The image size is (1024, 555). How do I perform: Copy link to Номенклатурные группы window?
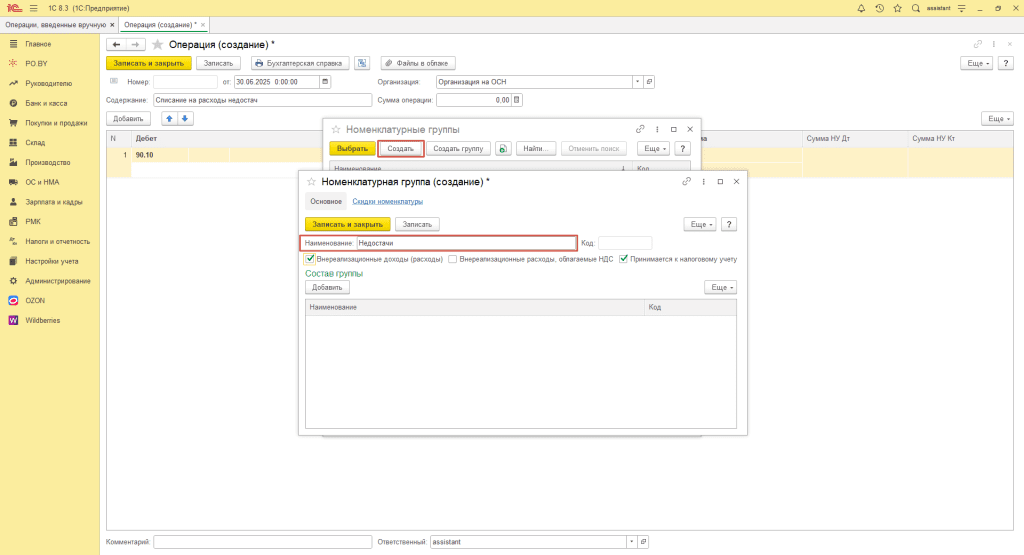tap(640, 129)
